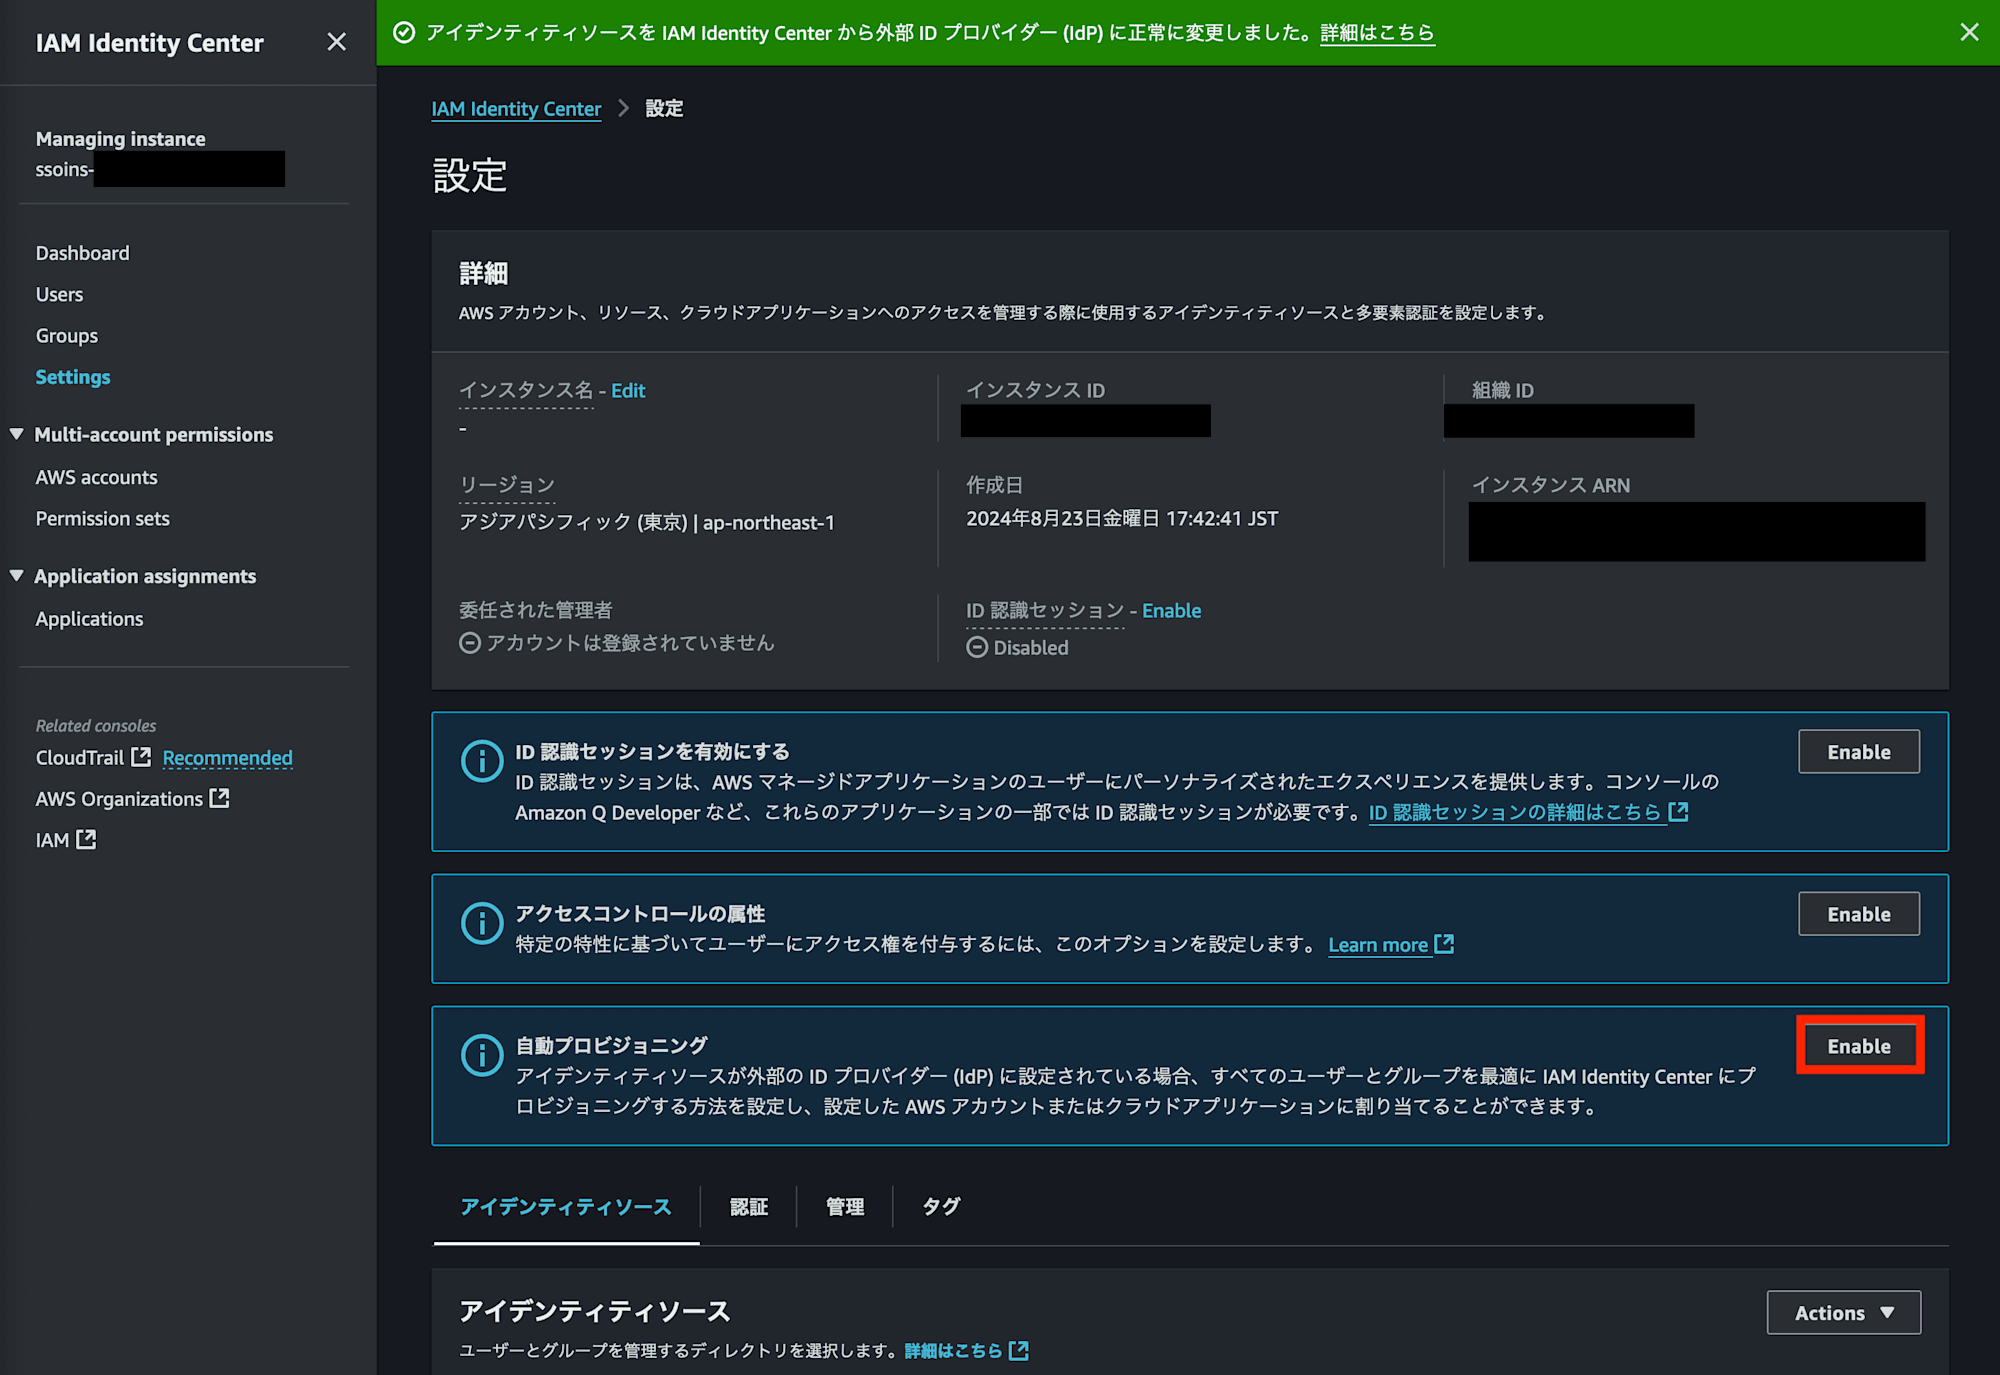Enable the ID認識セッションを有効にする option

click(x=1859, y=751)
